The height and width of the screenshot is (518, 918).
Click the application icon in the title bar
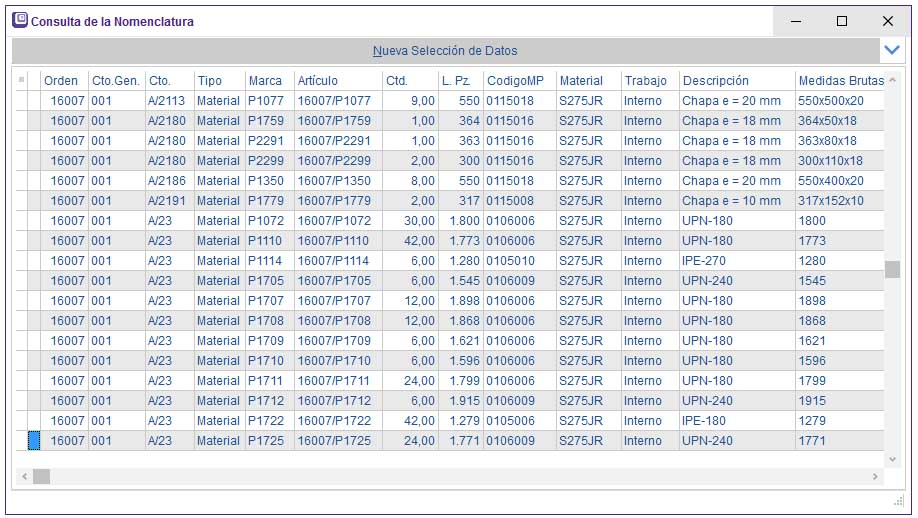click(x=19, y=20)
